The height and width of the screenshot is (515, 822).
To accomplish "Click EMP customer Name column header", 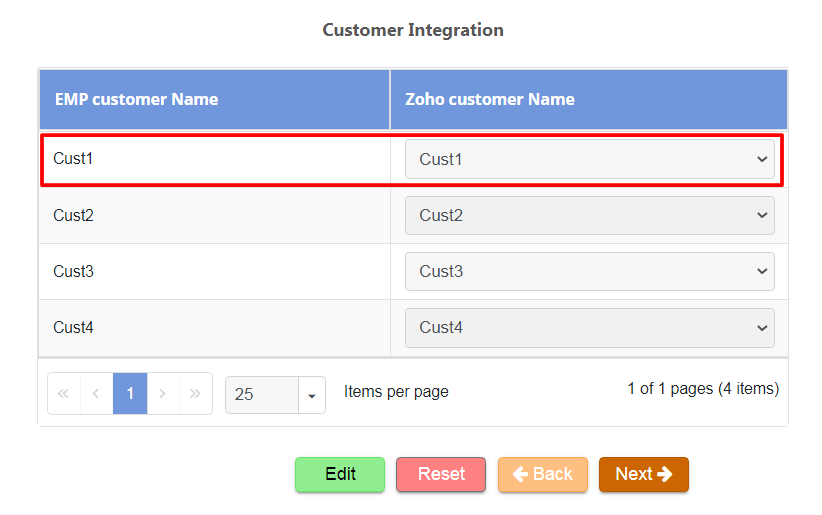I will pos(137,99).
